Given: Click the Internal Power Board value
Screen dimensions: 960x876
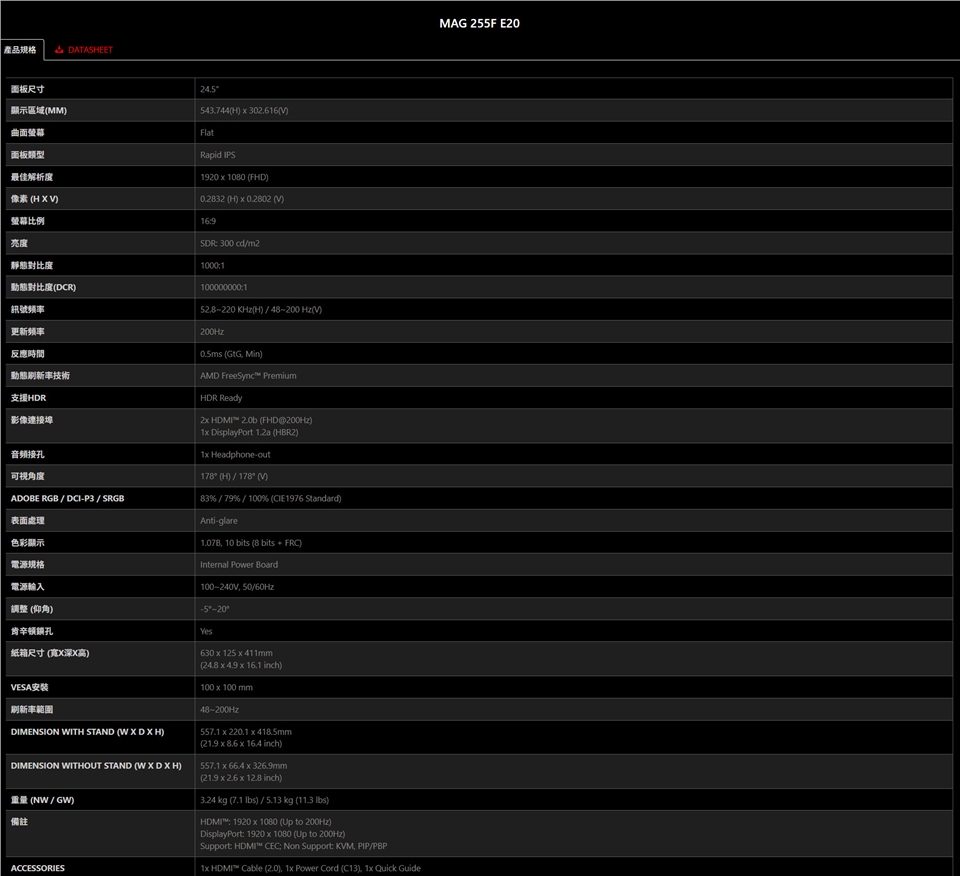Looking at the screenshot, I should point(239,565).
